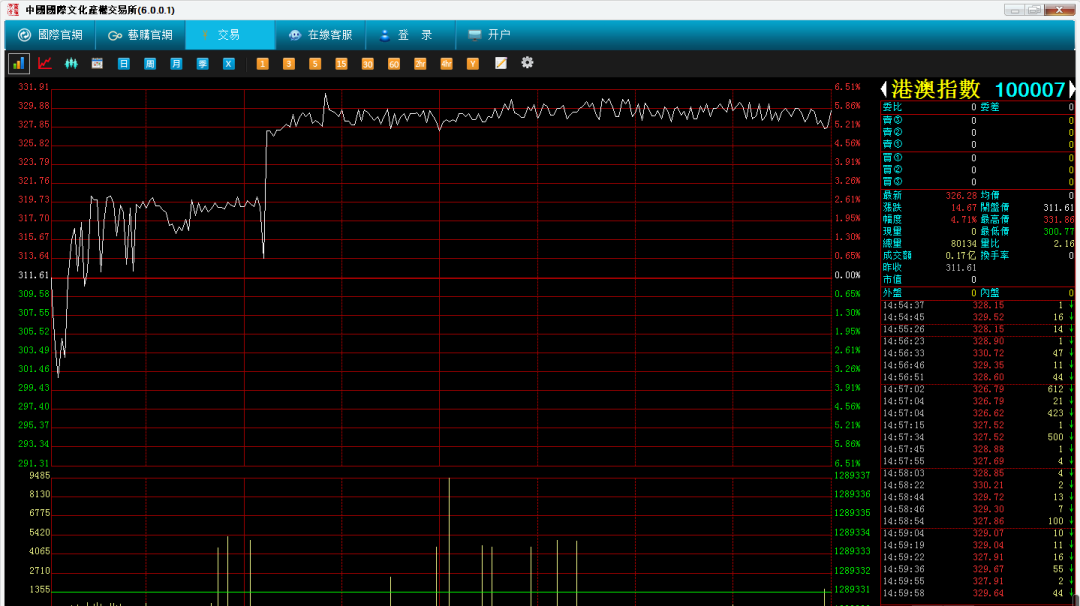Click turnover amount 0.17亿

[x=961, y=255]
